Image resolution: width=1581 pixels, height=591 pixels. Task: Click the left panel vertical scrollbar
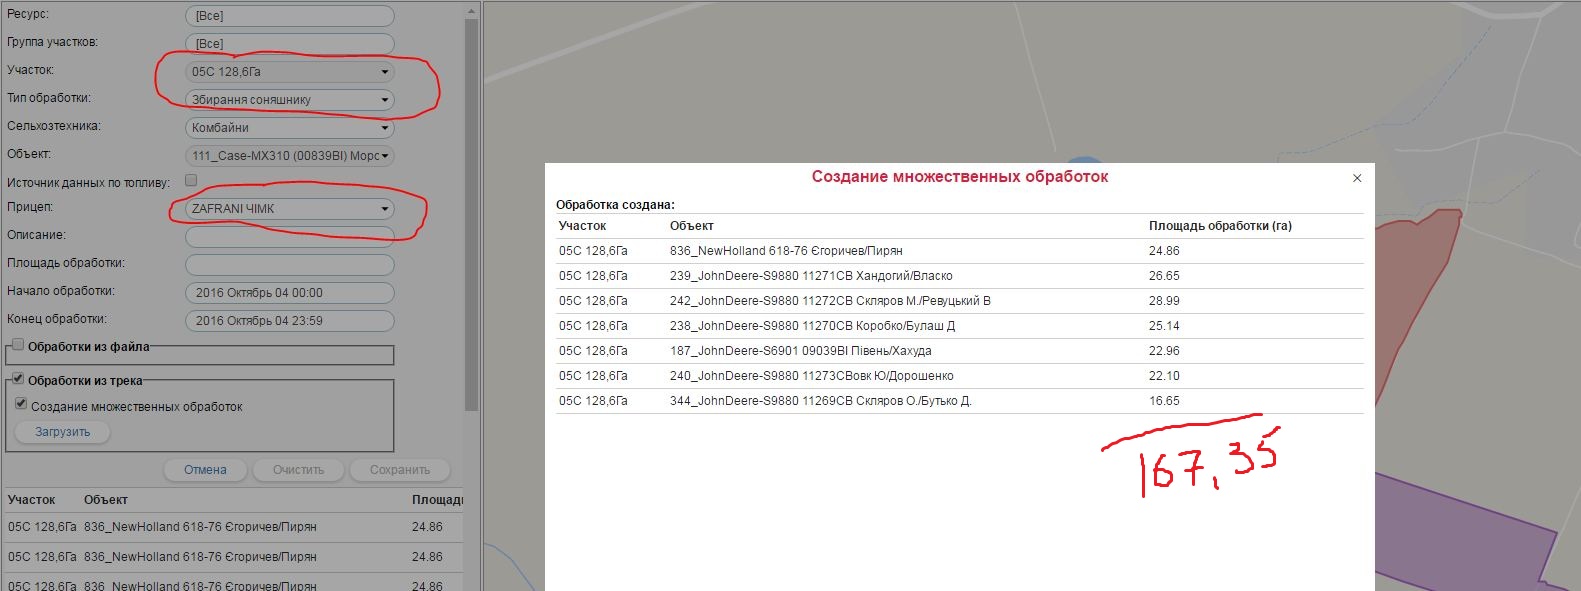pos(472,200)
